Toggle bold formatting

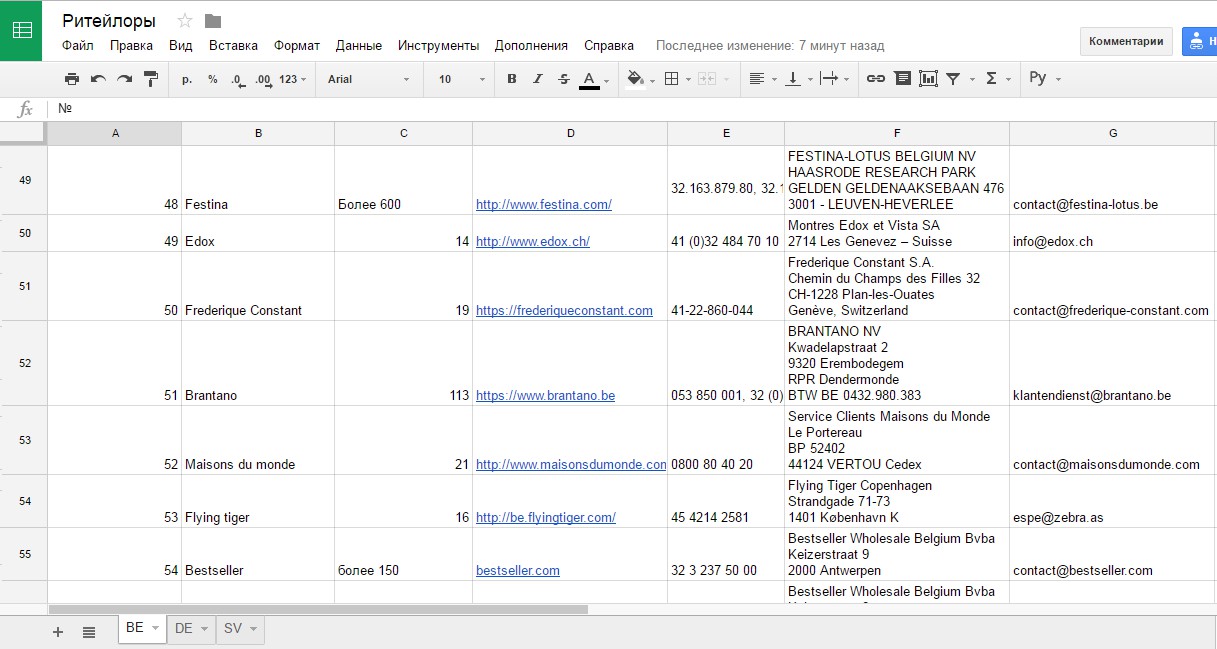click(x=512, y=79)
